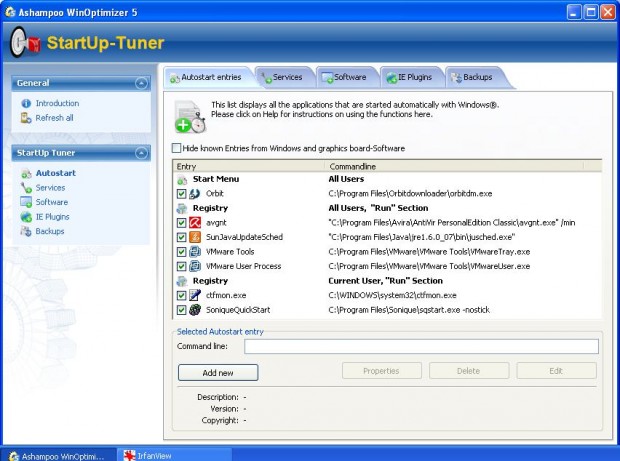Click the Ashampoo icon in the title bar
Screen dimensions: 620x461
point(10,12)
